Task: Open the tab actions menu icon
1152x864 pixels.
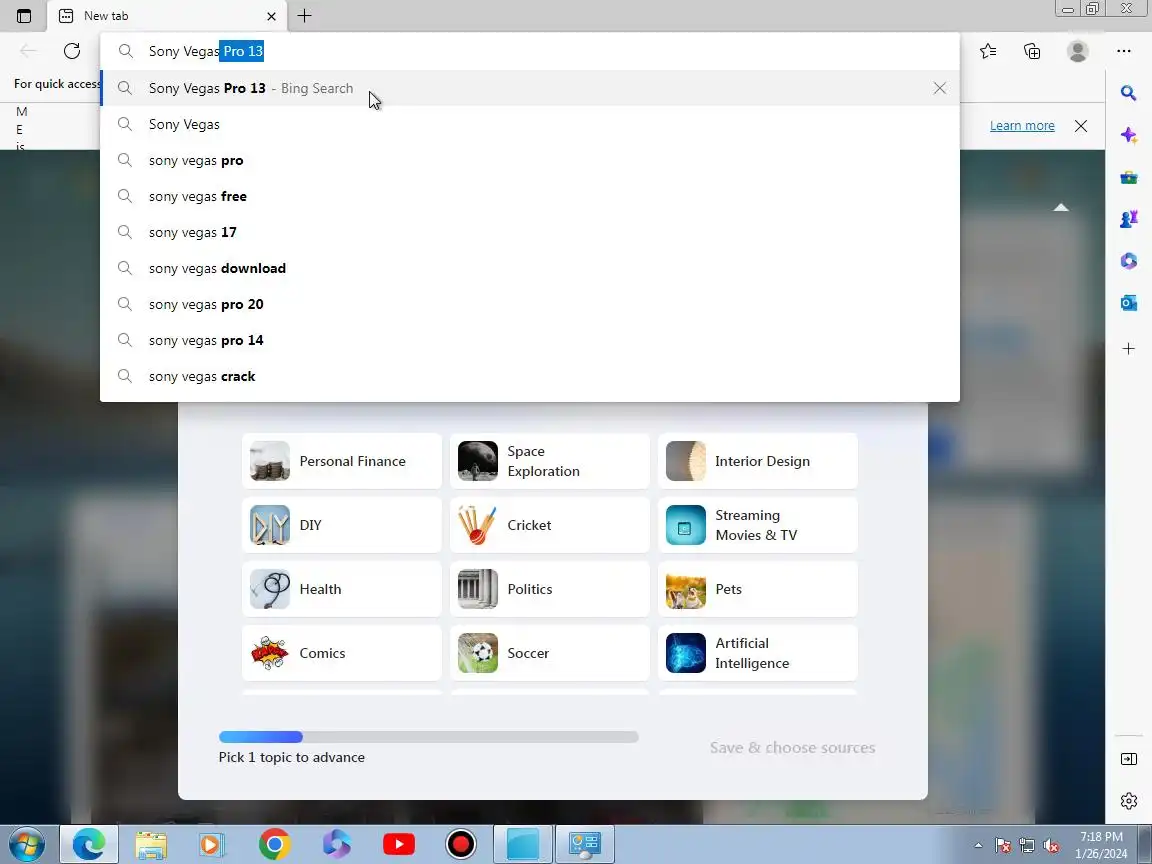Action: click(24, 15)
